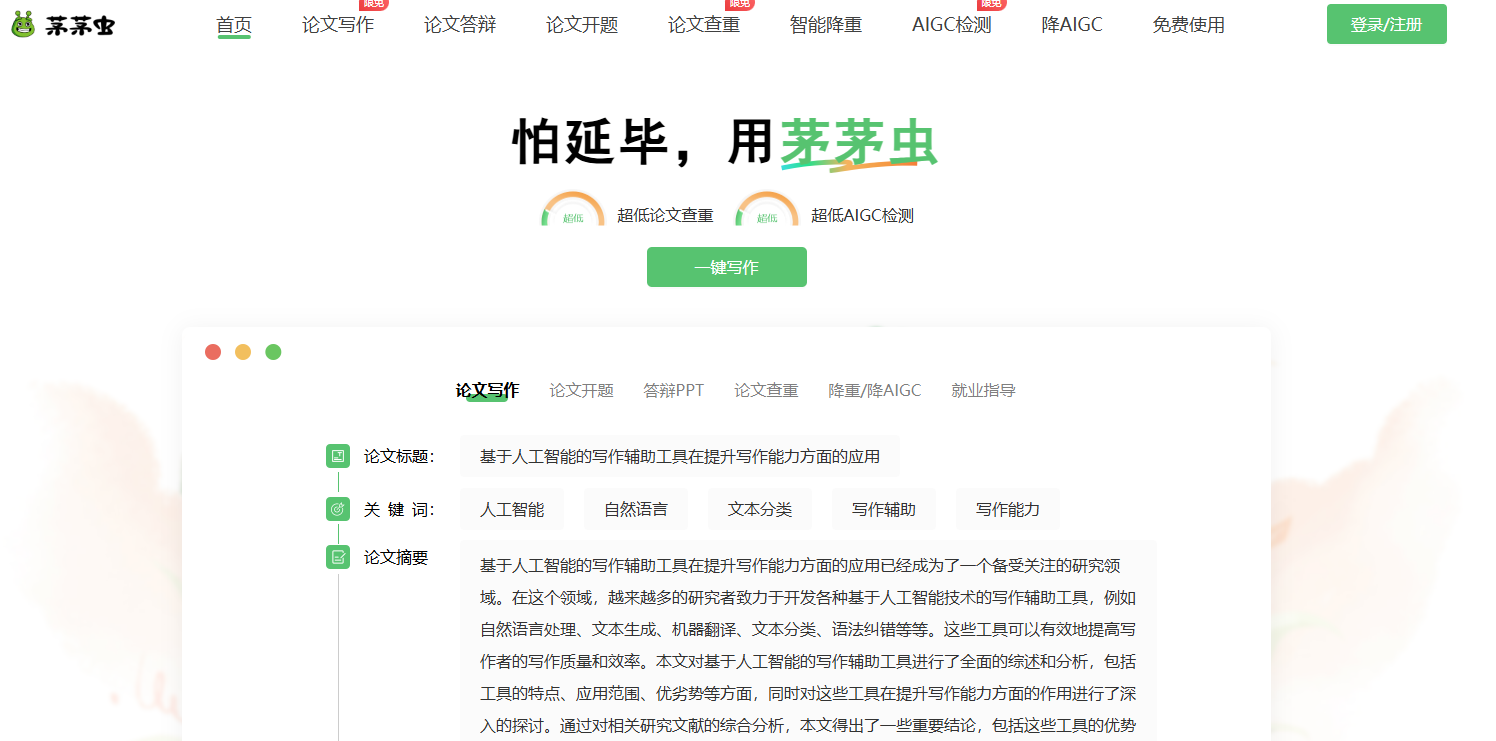Click the abstract paragraph text box

[x=808, y=641]
